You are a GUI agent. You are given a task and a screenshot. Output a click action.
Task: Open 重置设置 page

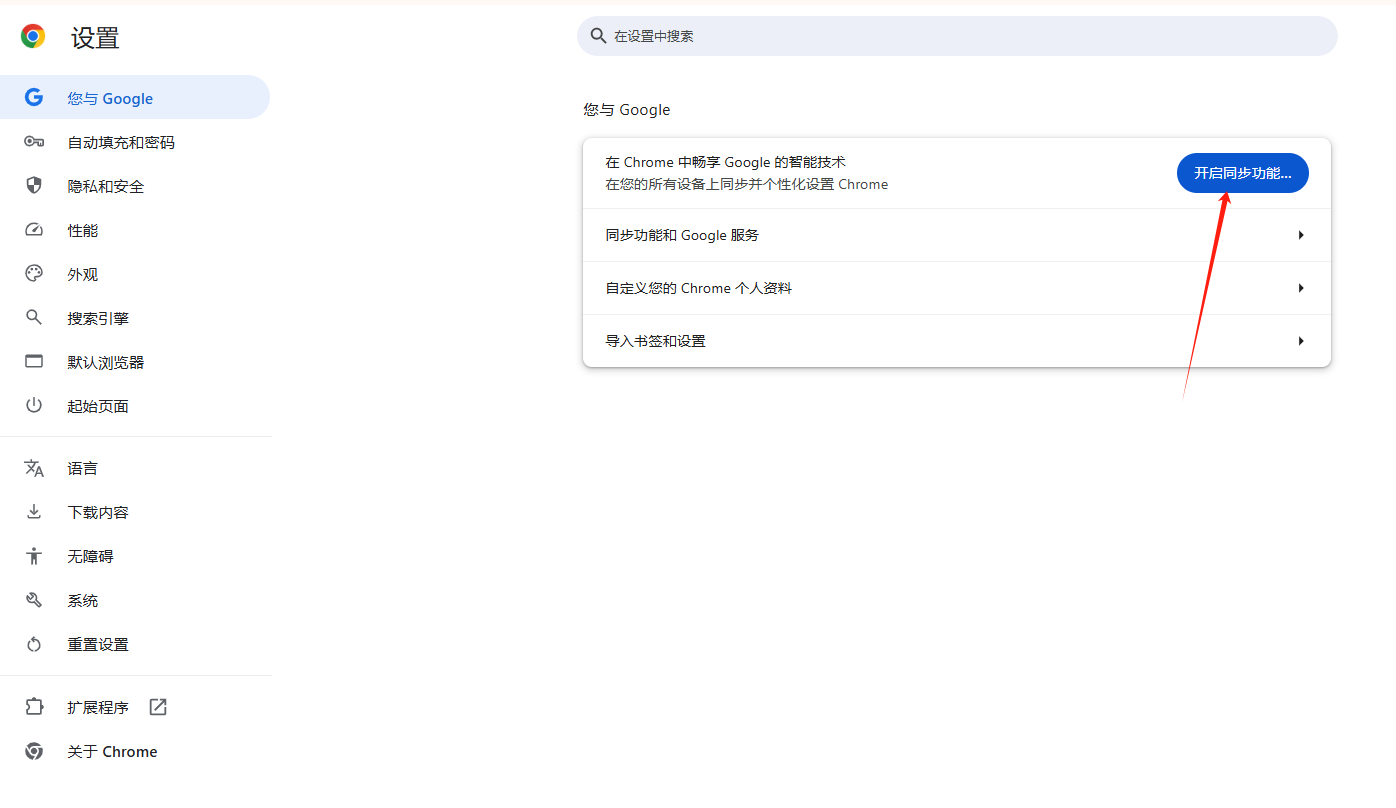point(135,644)
